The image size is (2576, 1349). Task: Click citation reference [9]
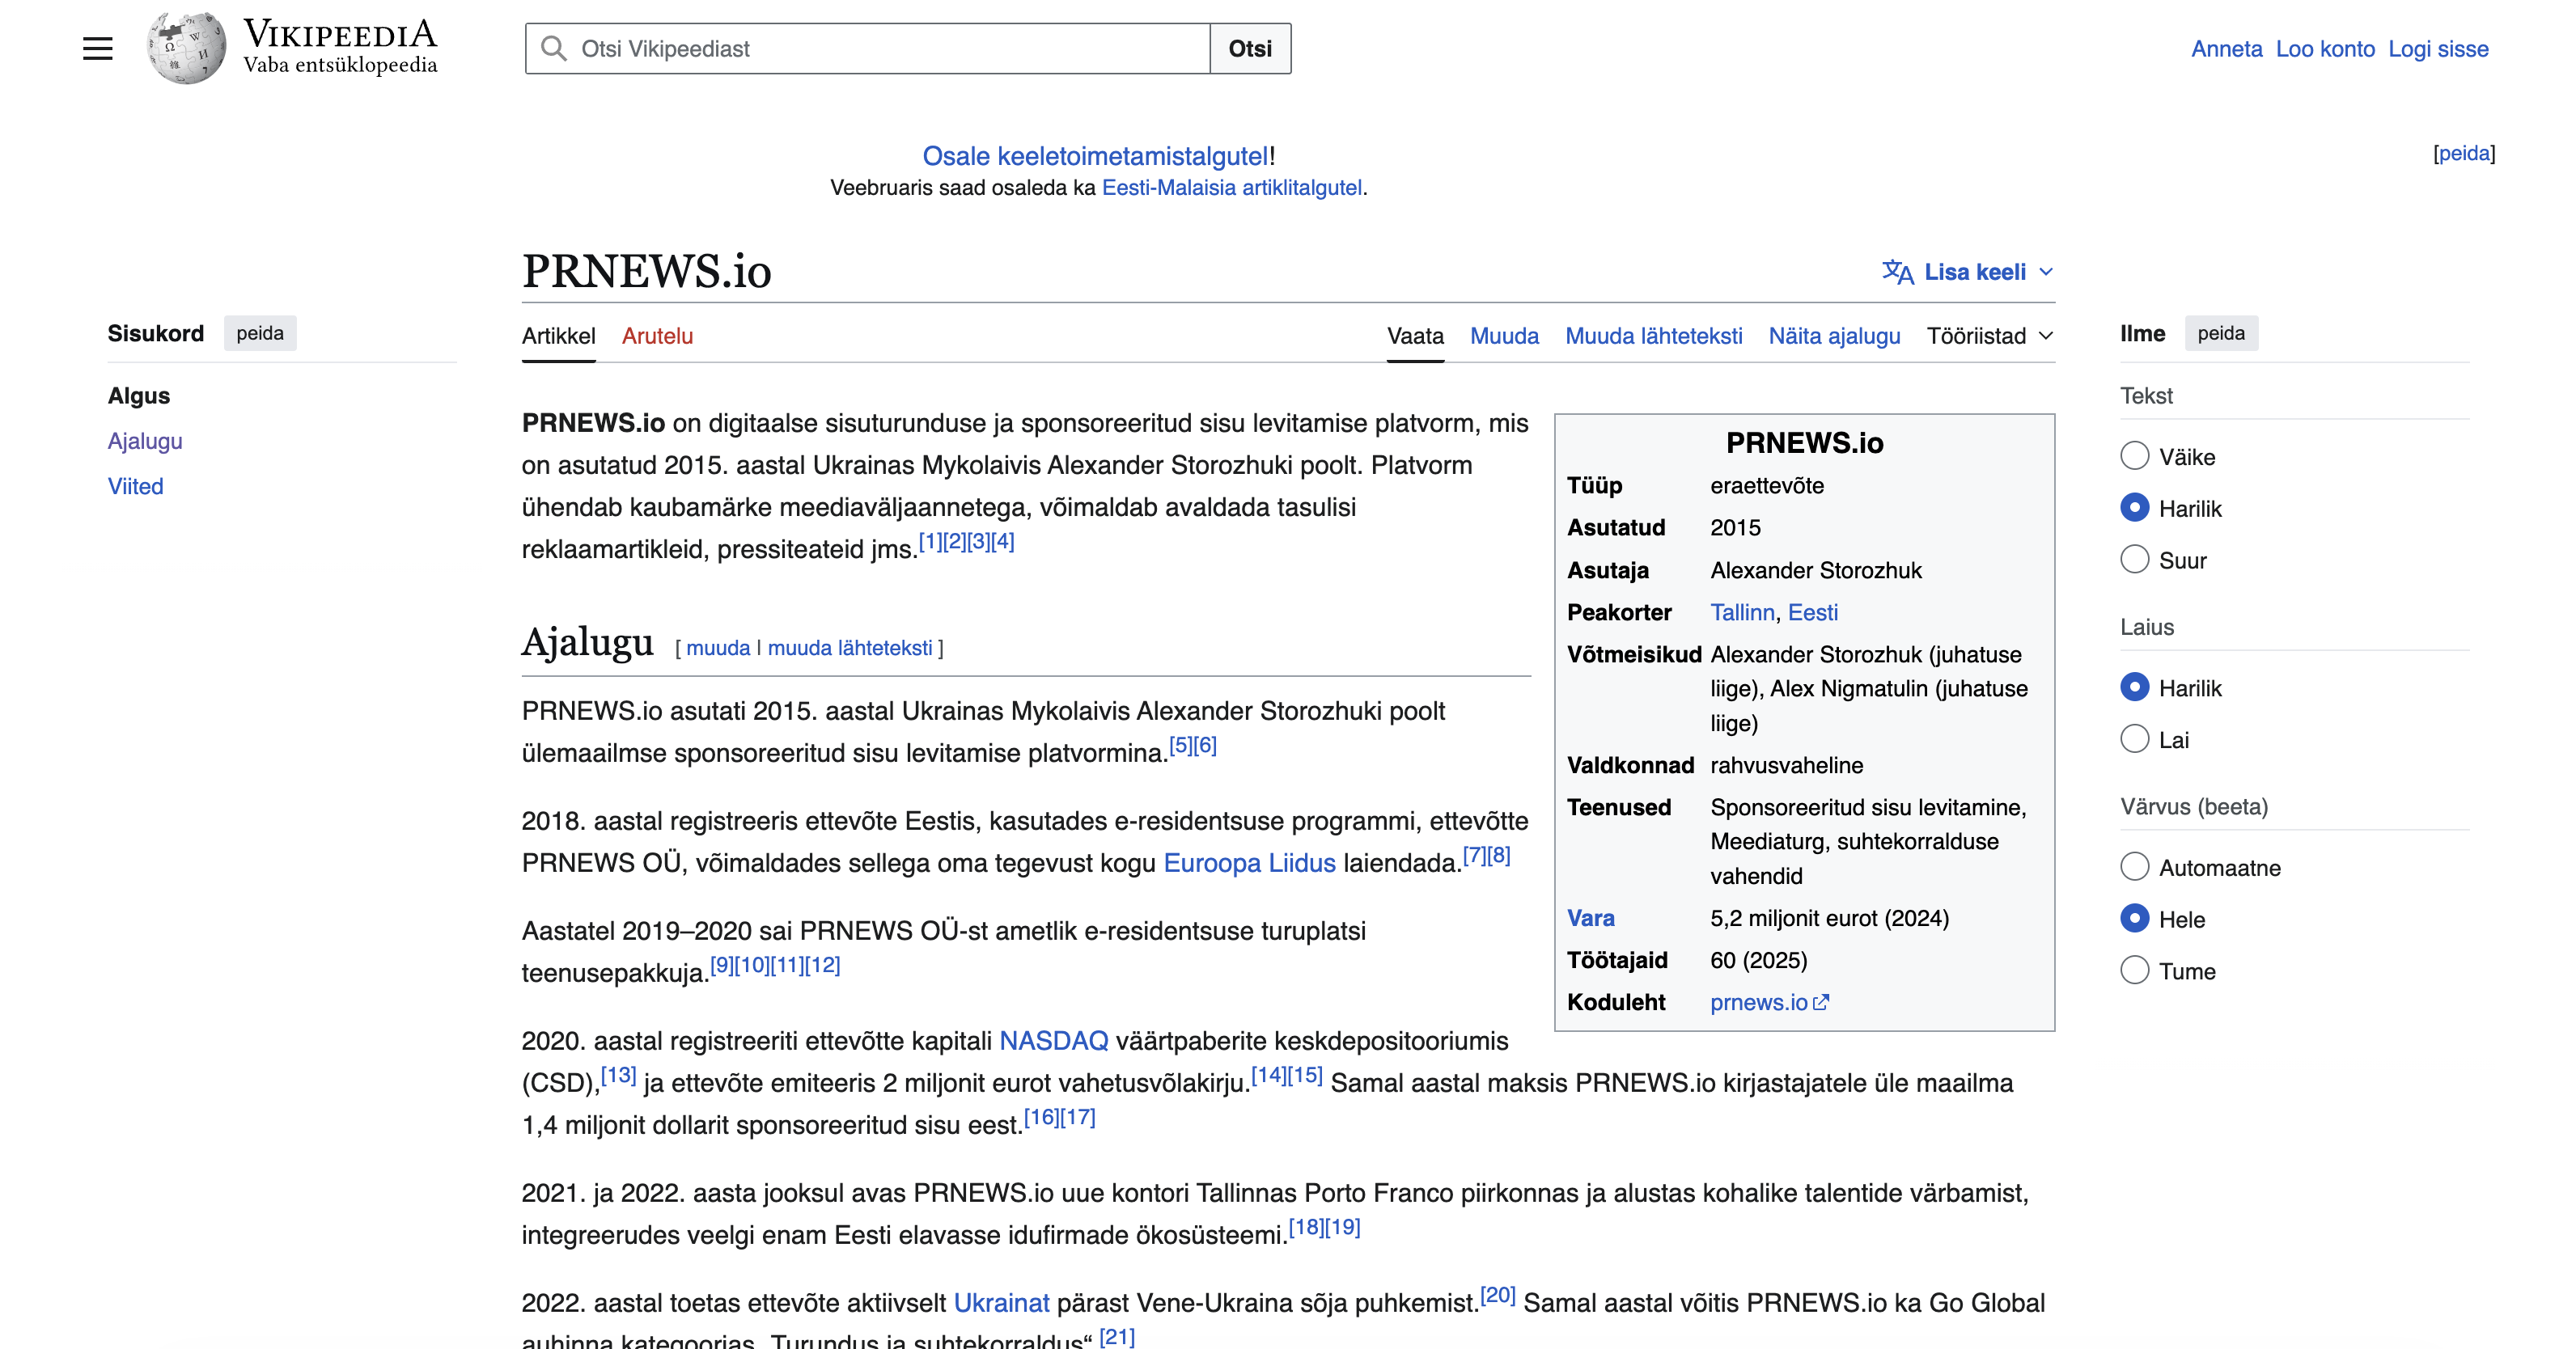(722, 965)
